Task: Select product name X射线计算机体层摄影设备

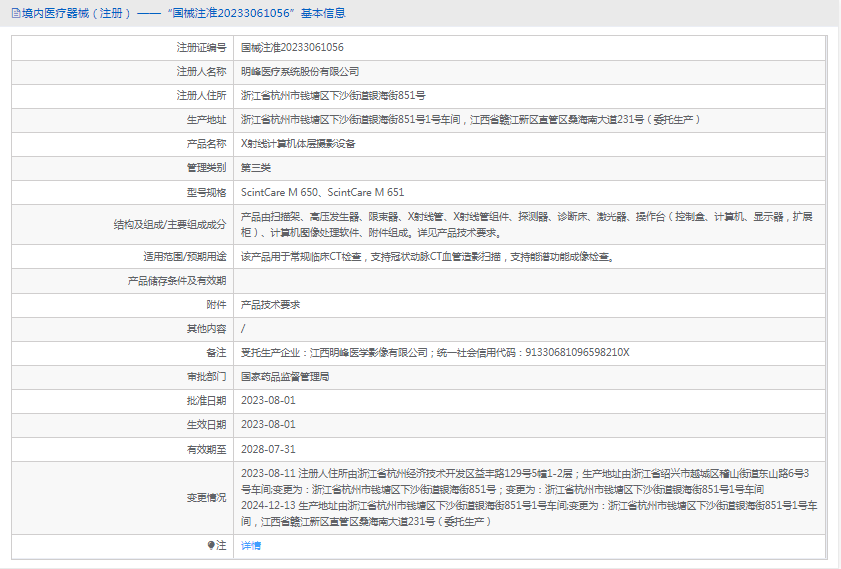Action: coord(298,144)
